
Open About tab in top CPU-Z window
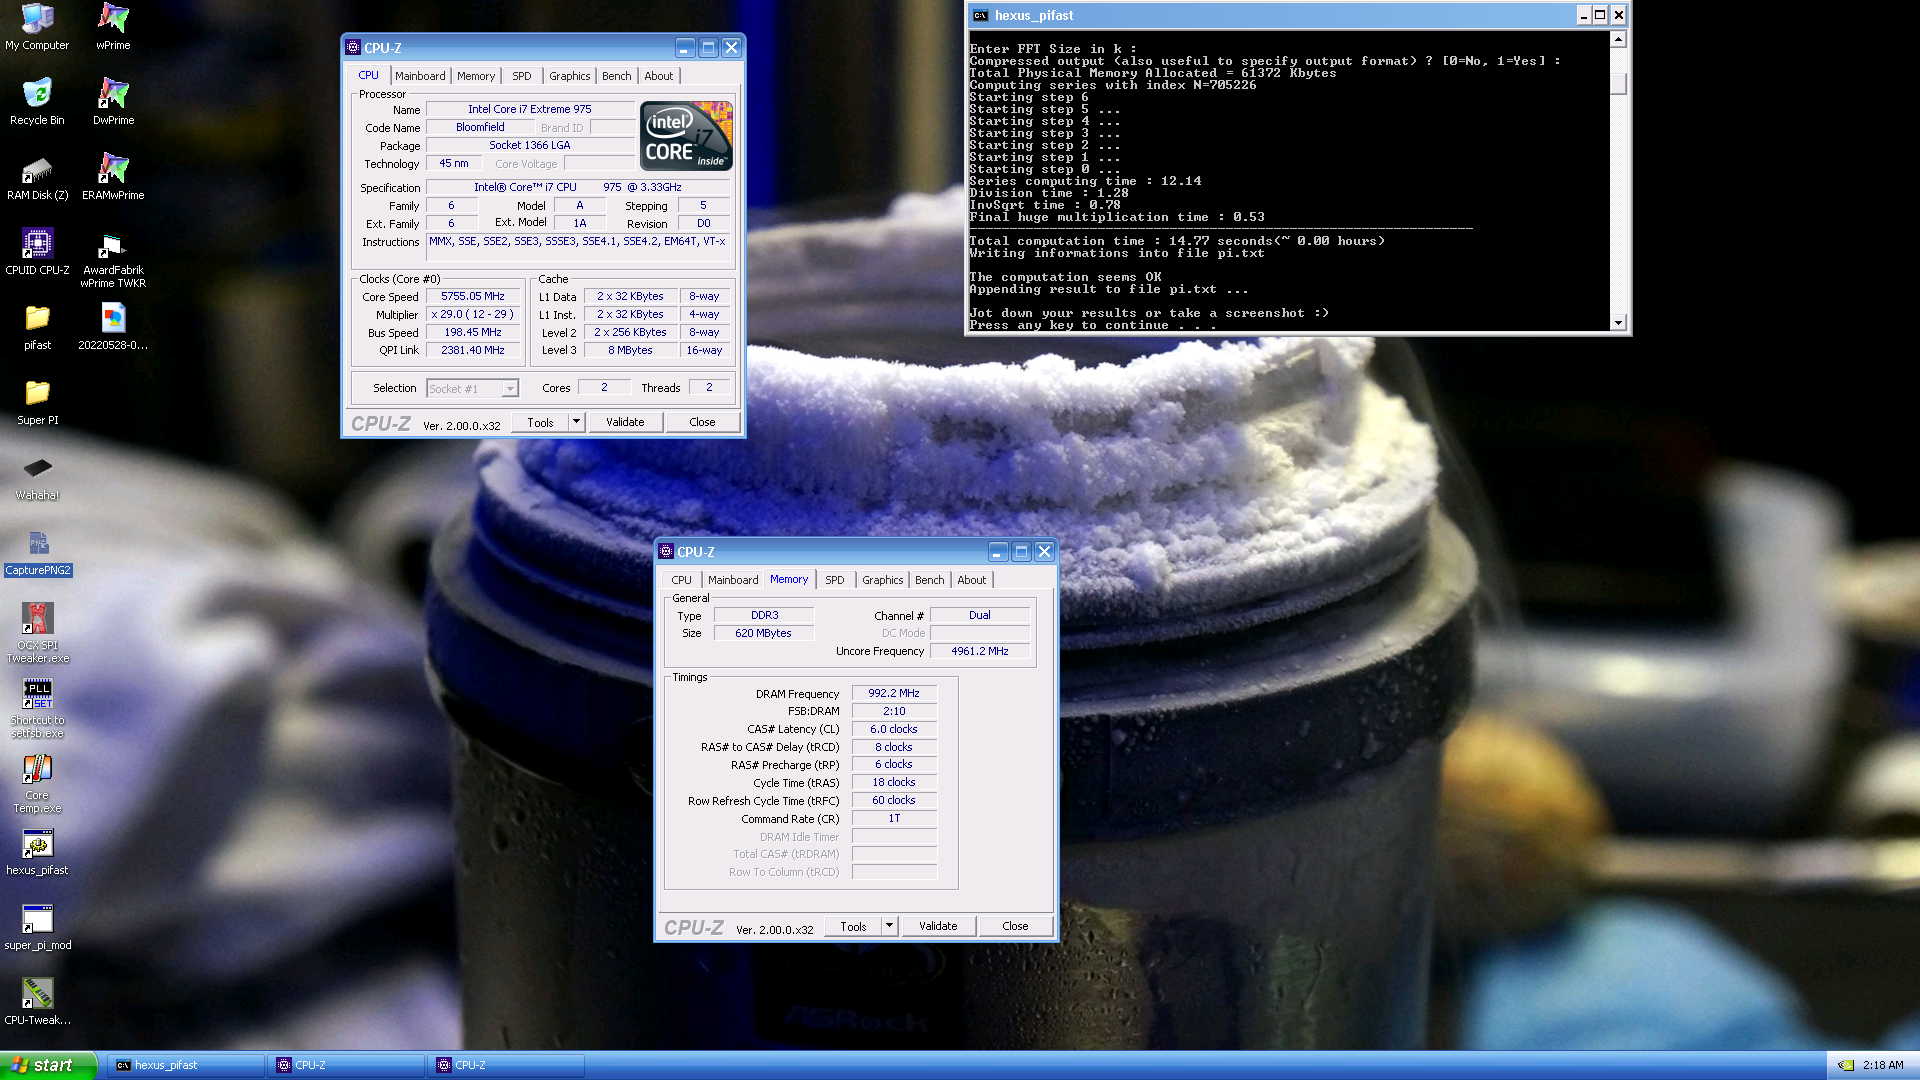pyautogui.click(x=659, y=76)
